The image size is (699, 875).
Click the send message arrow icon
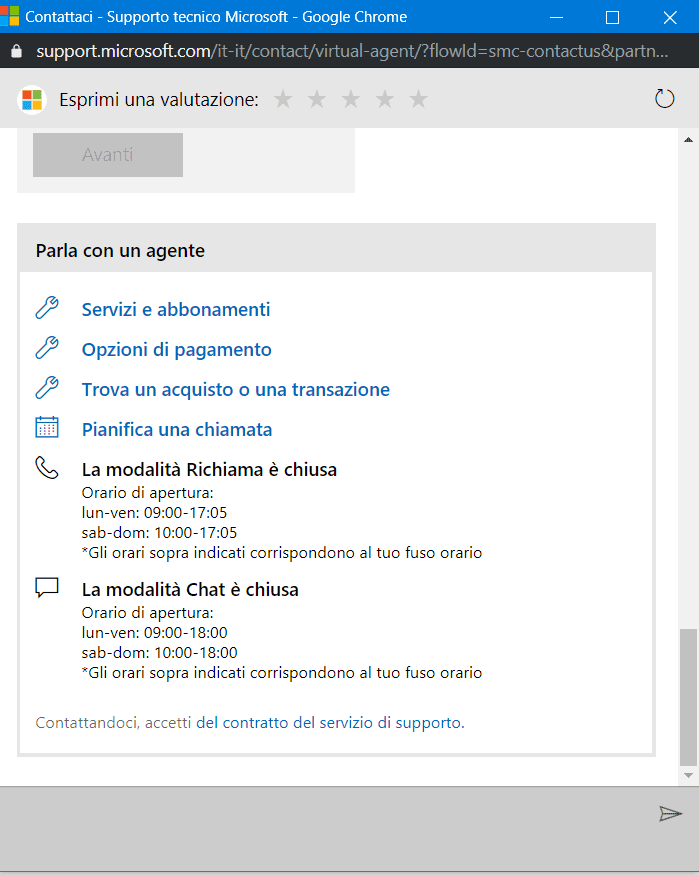[x=670, y=814]
